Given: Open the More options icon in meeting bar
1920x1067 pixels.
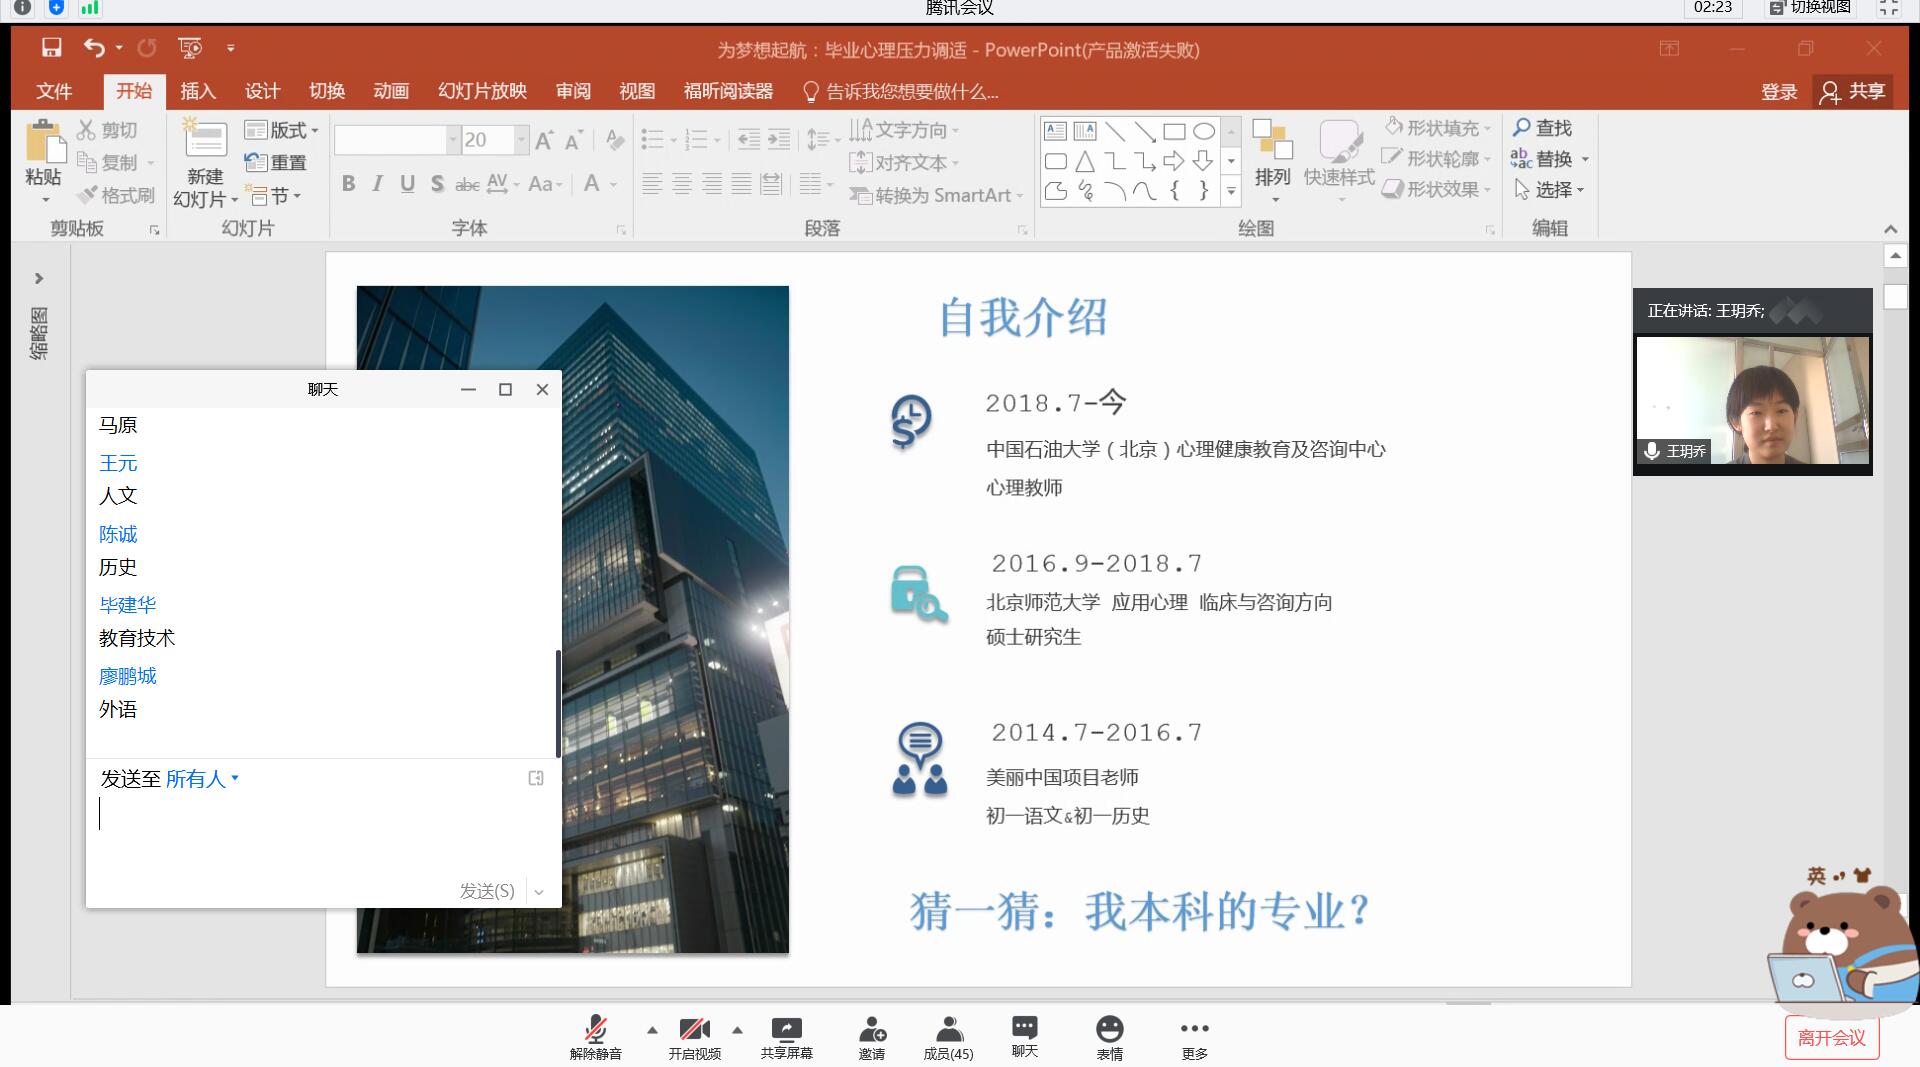Looking at the screenshot, I should [1194, 1030].
